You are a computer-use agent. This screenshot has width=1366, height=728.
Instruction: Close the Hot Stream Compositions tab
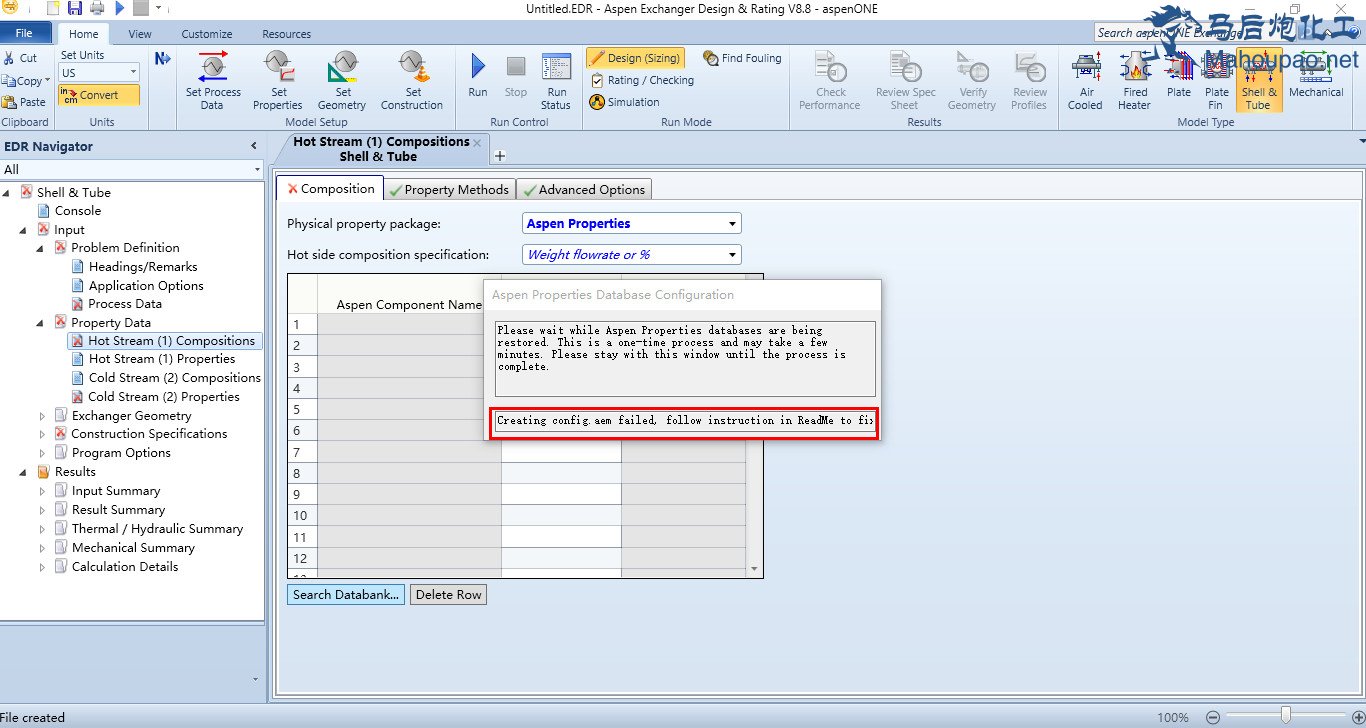click(477, 143)
